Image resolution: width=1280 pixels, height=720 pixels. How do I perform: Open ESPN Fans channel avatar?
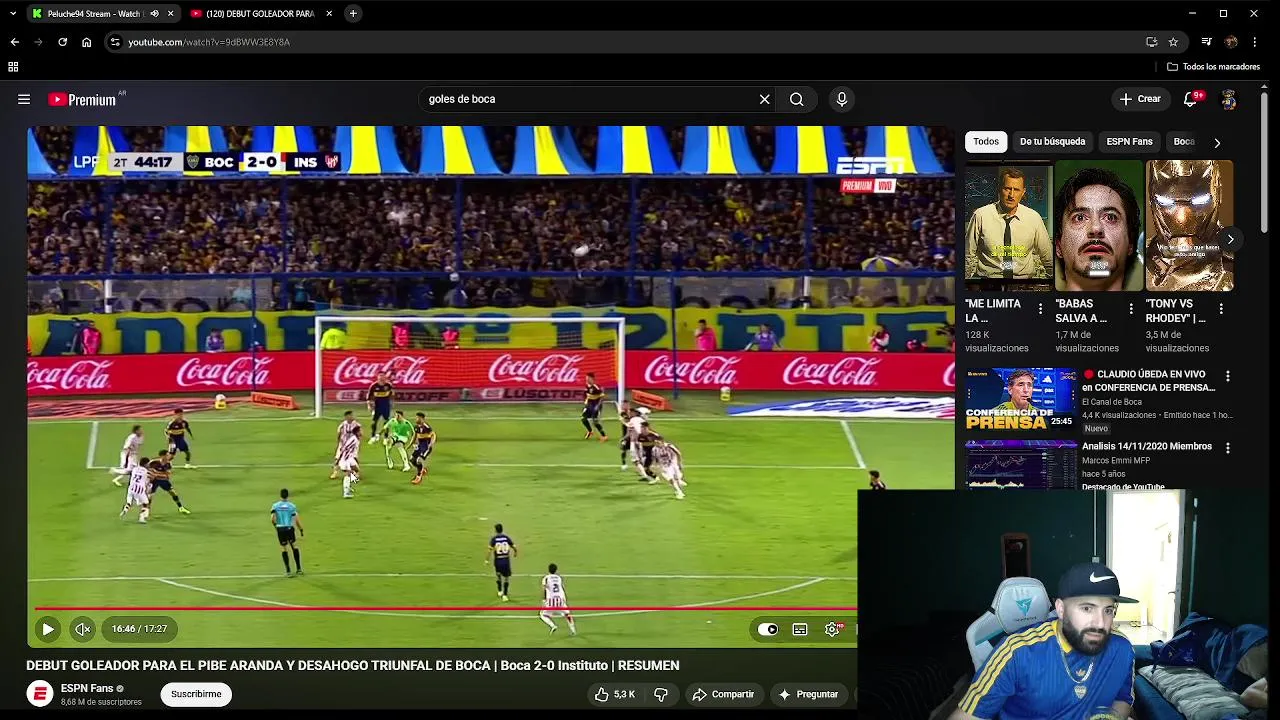pyautogui.click(x=40, y=694)
